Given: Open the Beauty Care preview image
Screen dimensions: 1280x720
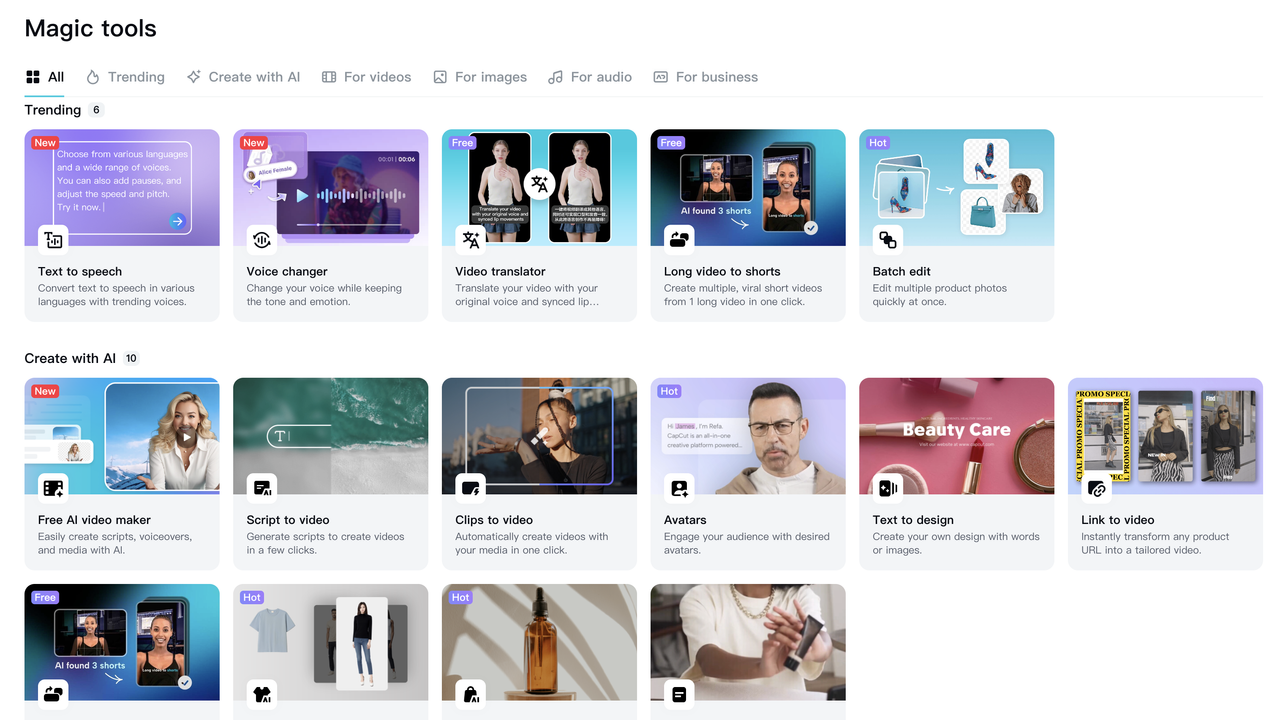Looking at the screenshot, I should (957, 436).
